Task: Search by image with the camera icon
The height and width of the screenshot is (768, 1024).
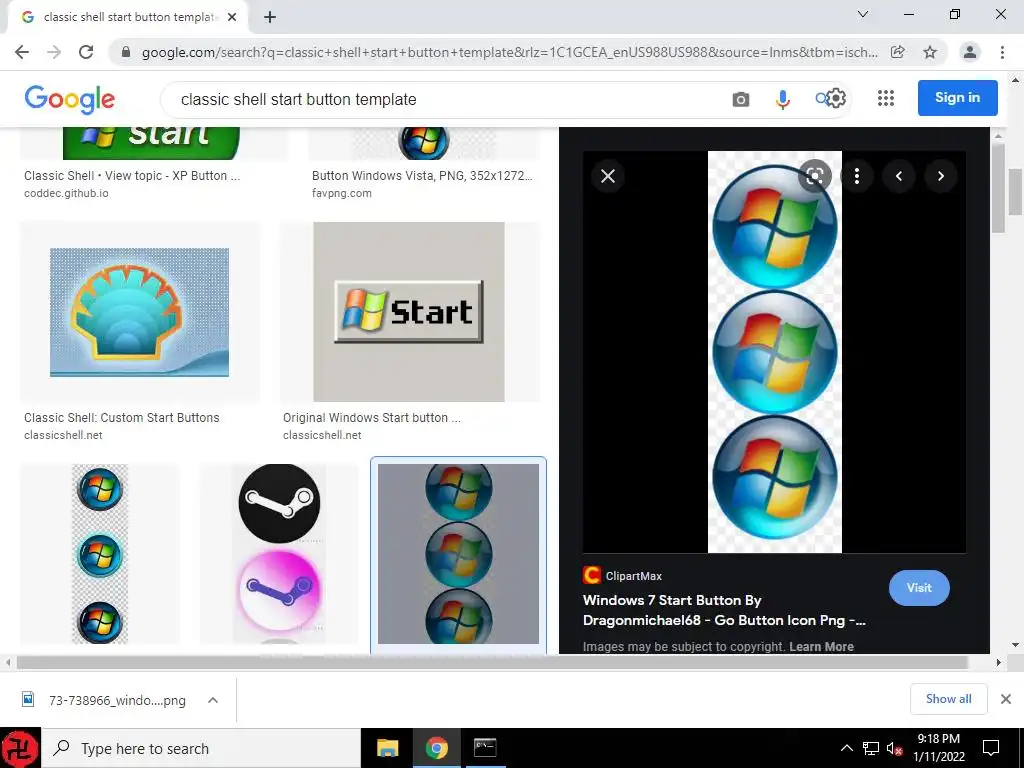Action: coord(741,99)
